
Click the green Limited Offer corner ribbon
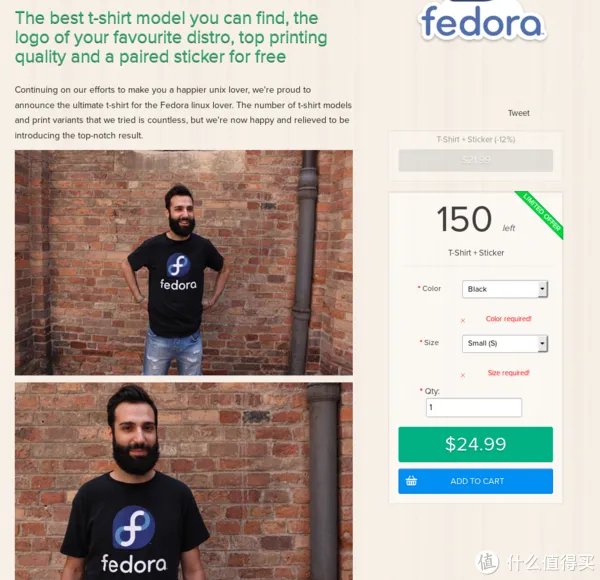click(x=540, y=213)
